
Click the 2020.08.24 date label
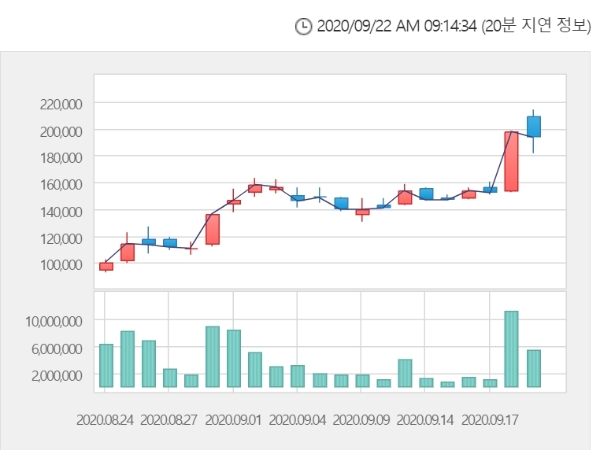(105, 420)
